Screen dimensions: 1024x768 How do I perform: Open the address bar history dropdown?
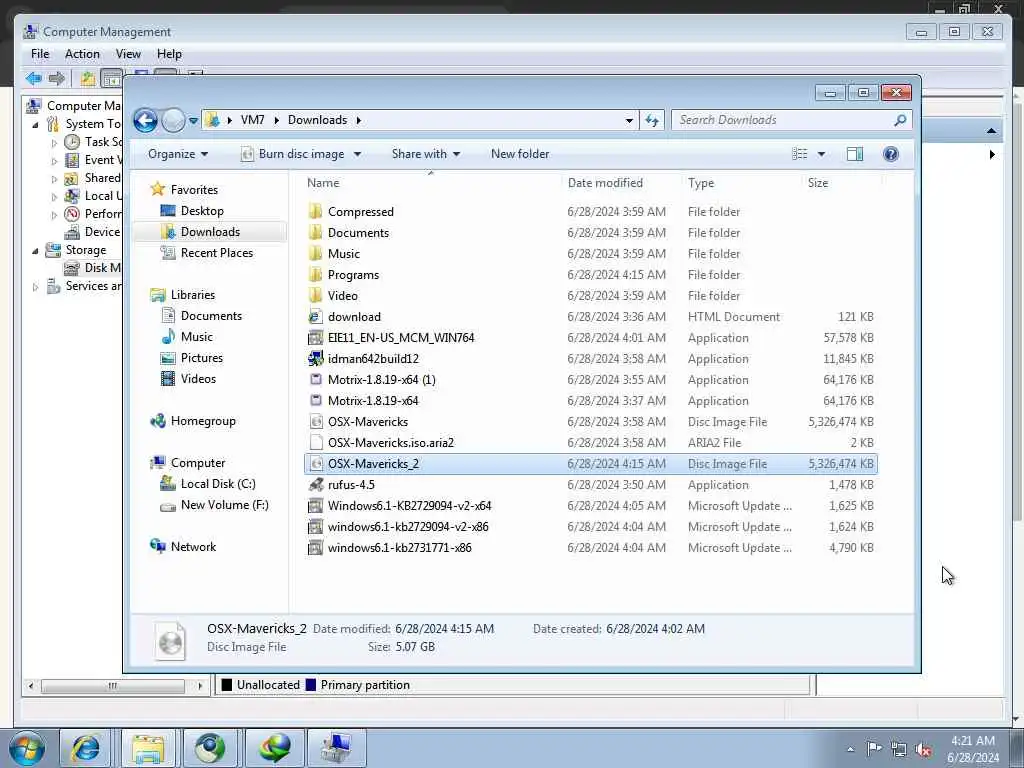click(x=629, y=121)
